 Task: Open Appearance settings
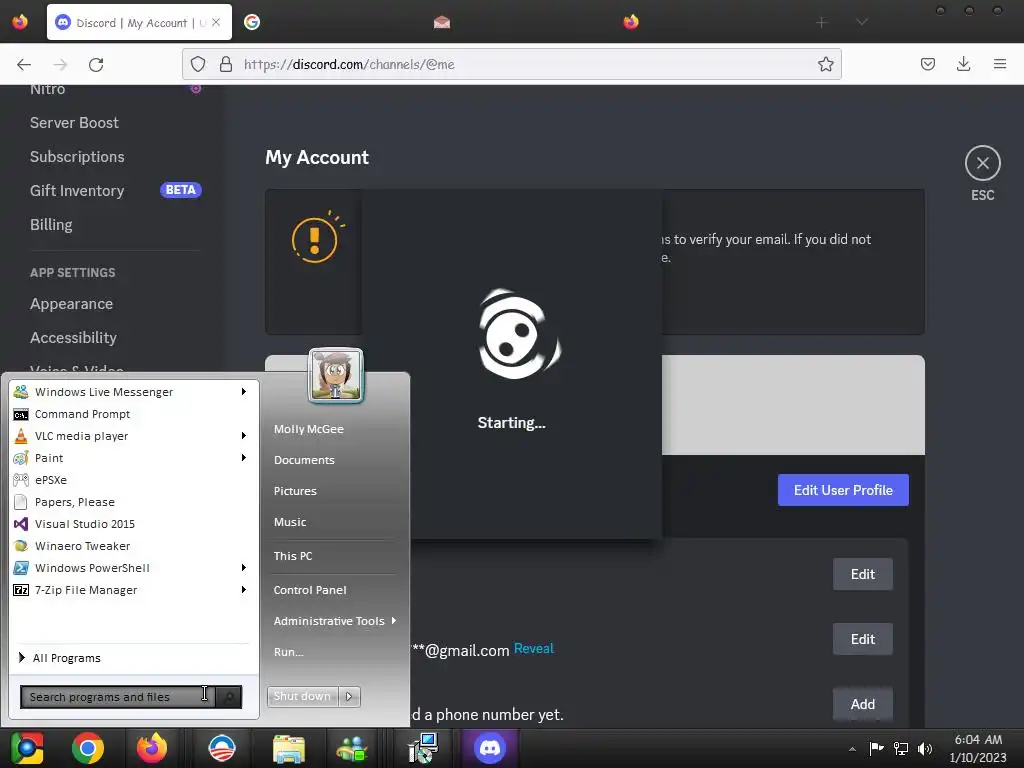[71, 304]
